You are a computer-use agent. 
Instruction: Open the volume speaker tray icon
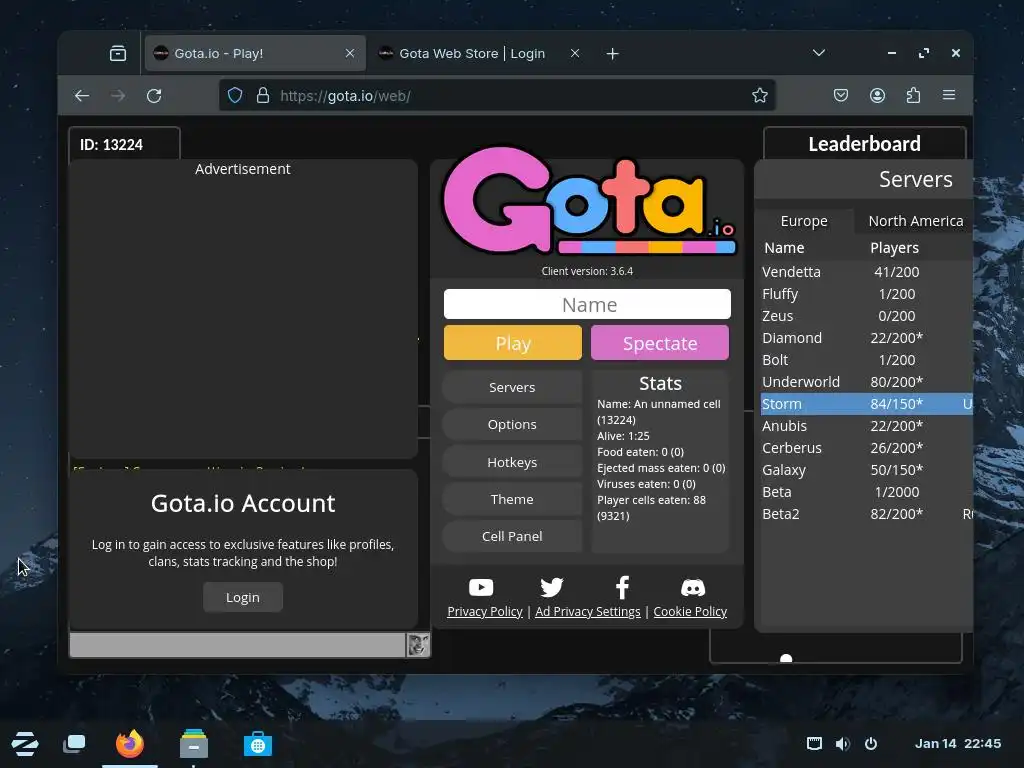842,744
